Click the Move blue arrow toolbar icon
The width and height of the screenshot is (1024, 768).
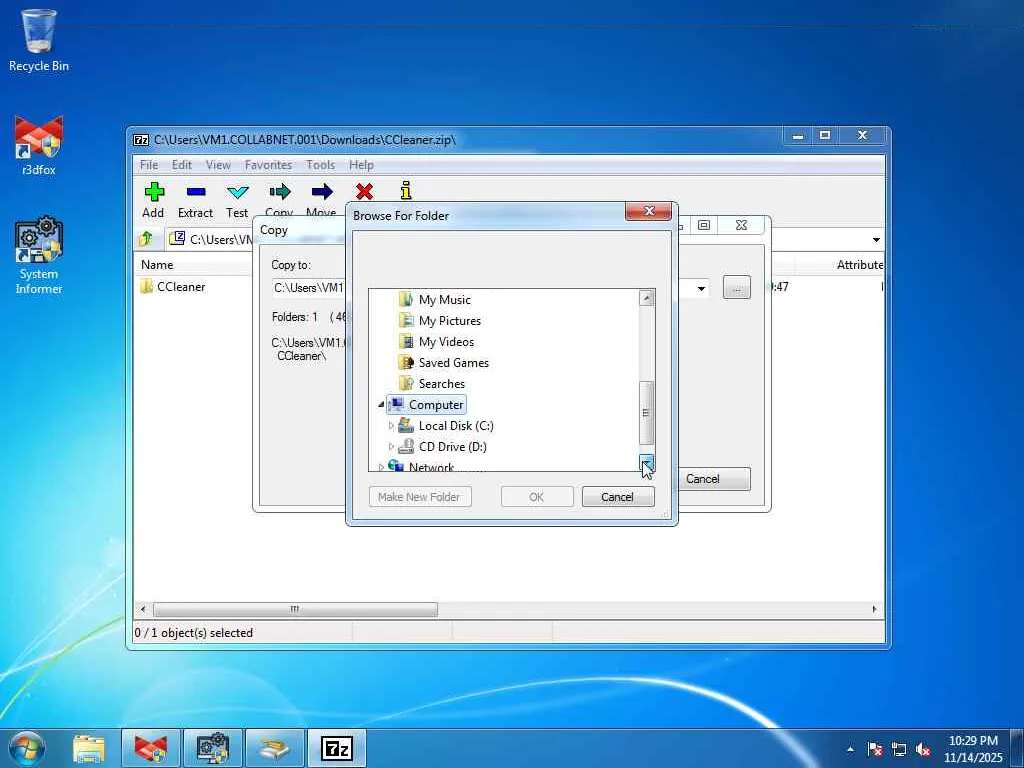321,192
